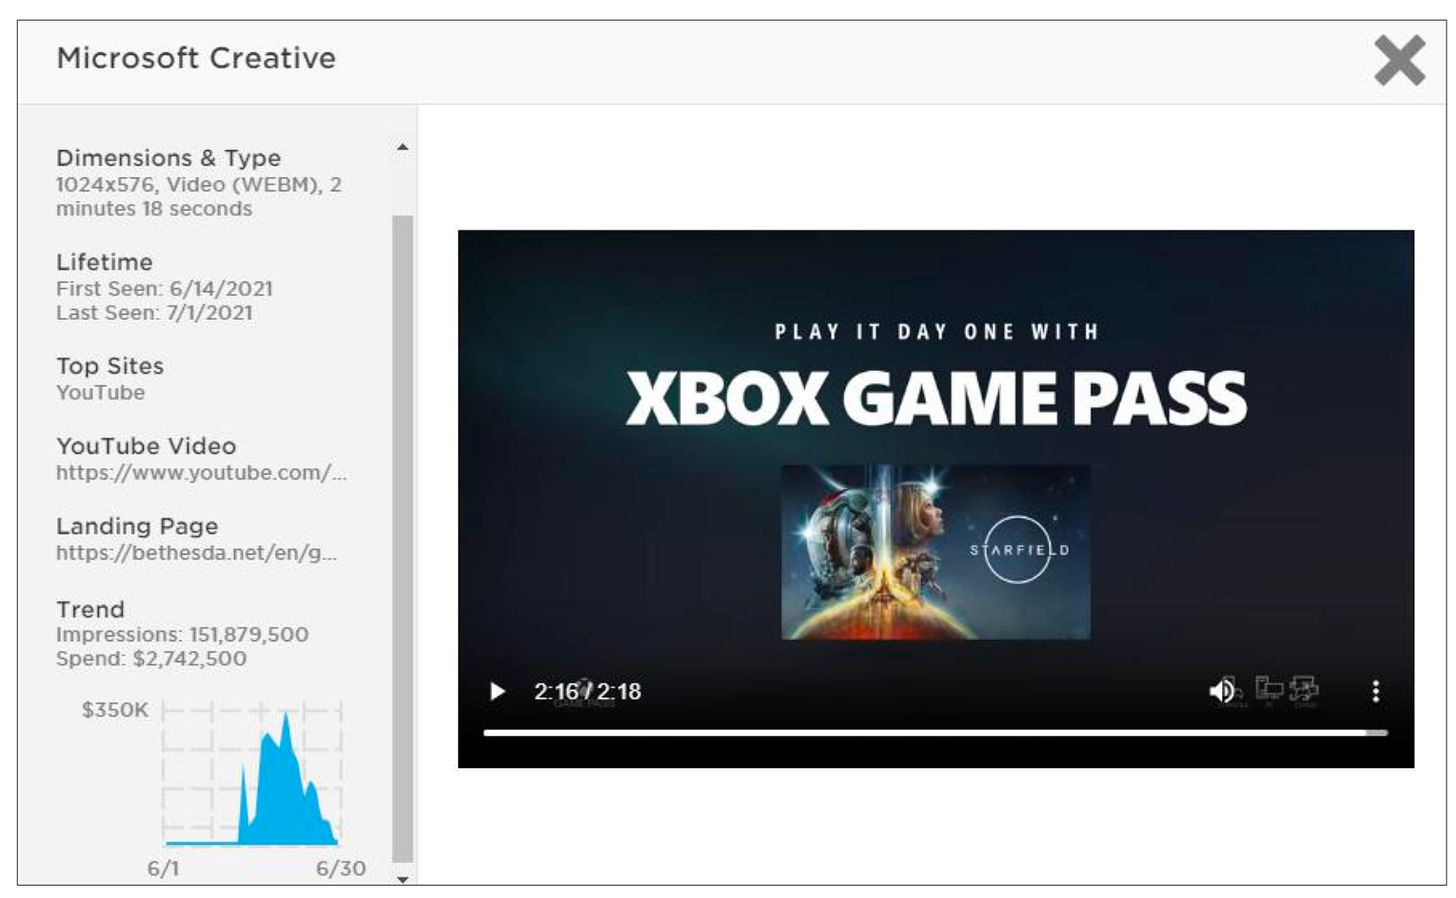Open the bethesda.net landing page link
This screenshot has width=1456, height=898.
(196, 553)
